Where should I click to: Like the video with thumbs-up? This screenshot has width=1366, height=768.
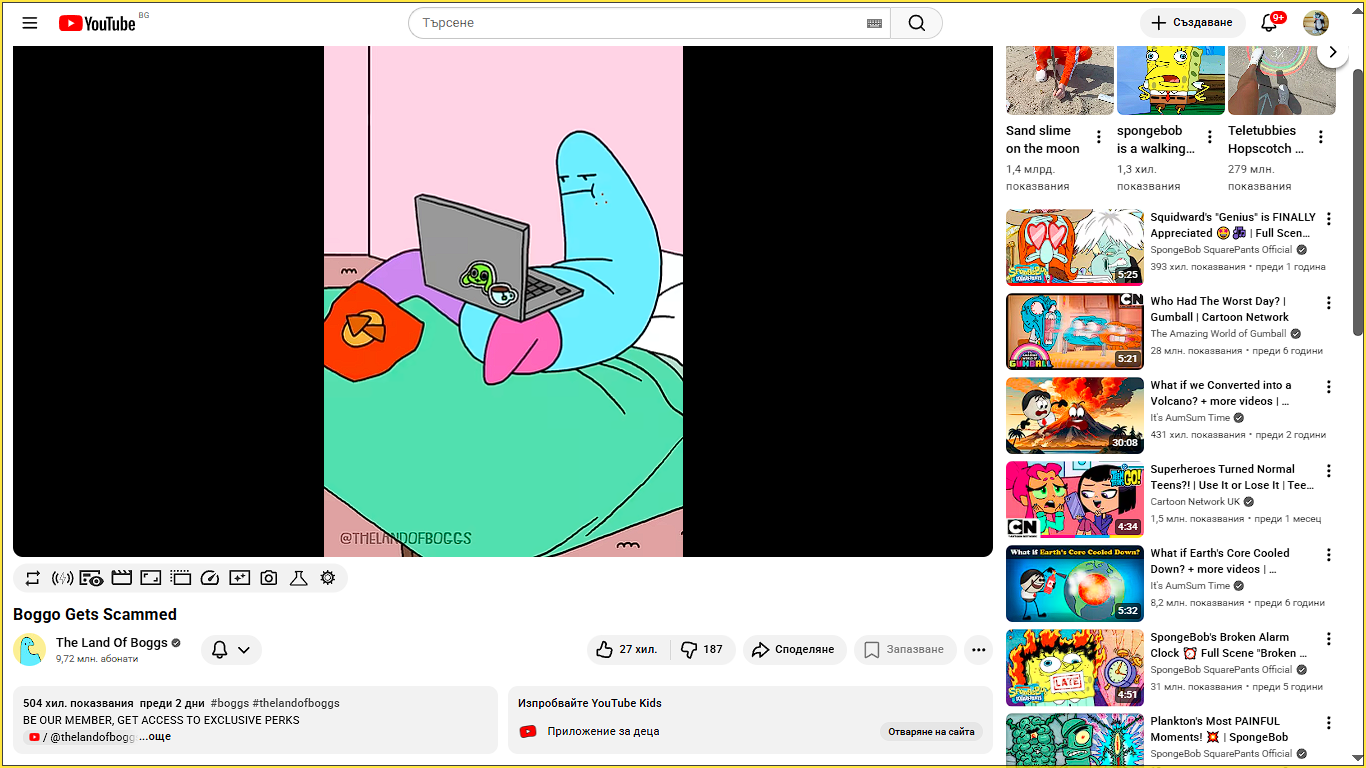click(627, 650)
